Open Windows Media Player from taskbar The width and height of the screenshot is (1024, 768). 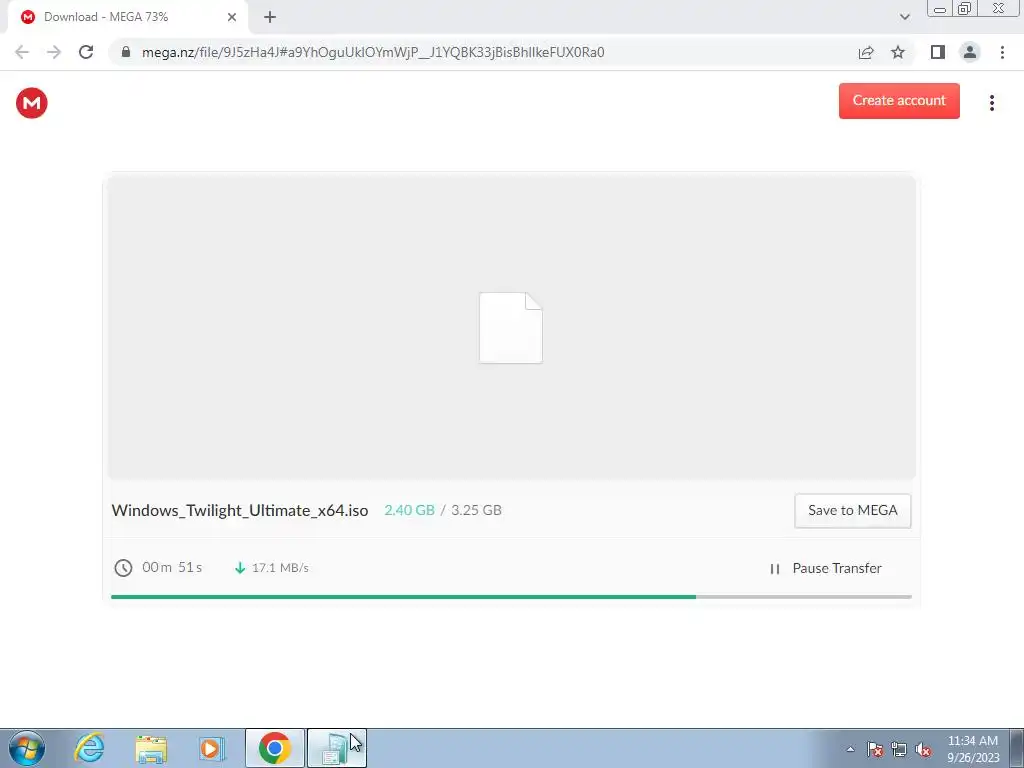(x=212, y=748)
